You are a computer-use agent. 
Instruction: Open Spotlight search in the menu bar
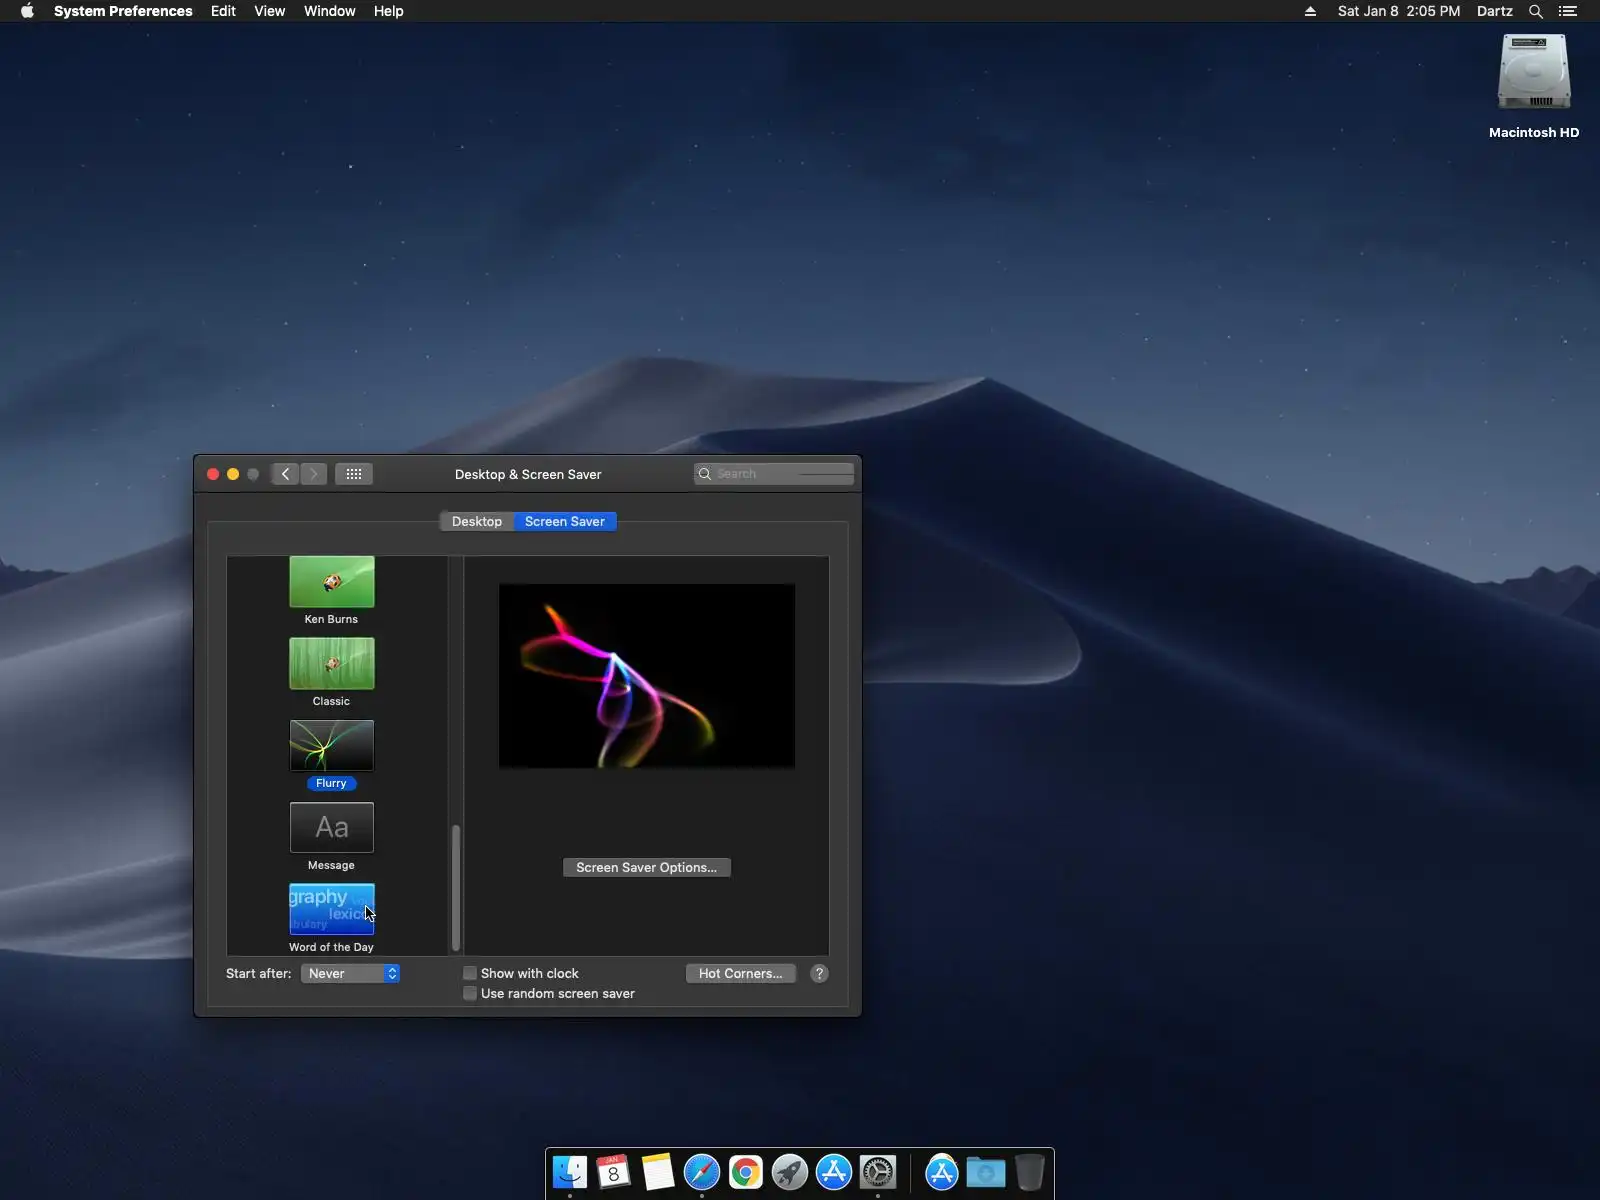pos(1536,11)
